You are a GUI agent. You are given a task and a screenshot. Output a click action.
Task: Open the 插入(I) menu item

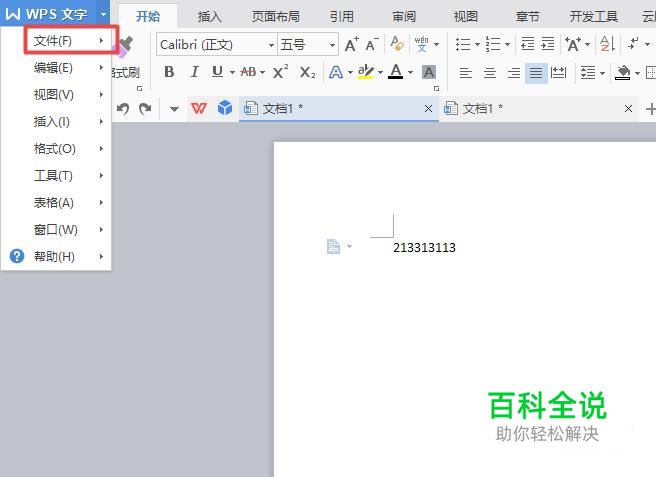click(x=56, y=121)
